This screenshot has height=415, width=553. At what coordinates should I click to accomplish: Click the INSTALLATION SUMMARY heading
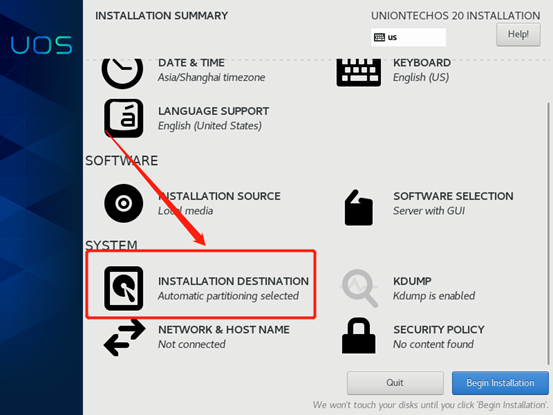tap(162, 16)
